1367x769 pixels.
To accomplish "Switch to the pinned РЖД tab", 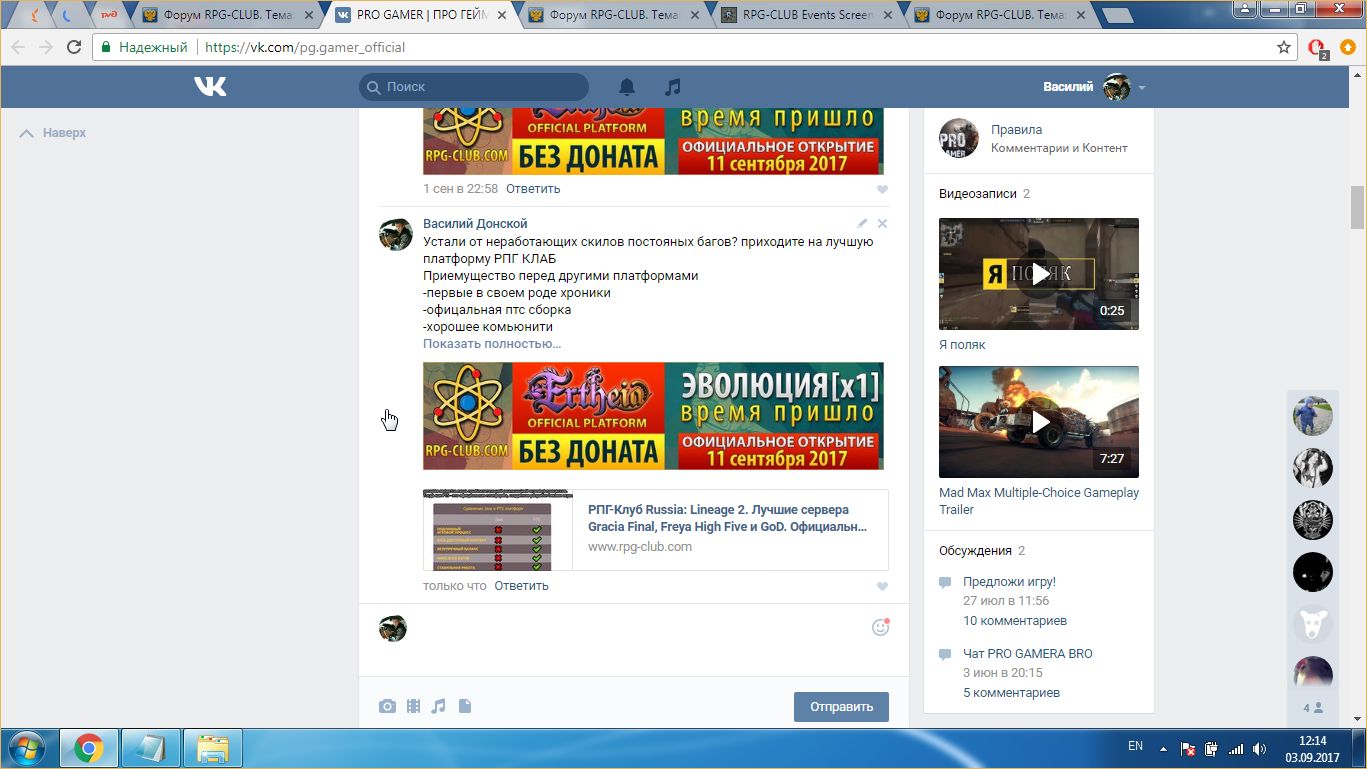I will point(107,15).
